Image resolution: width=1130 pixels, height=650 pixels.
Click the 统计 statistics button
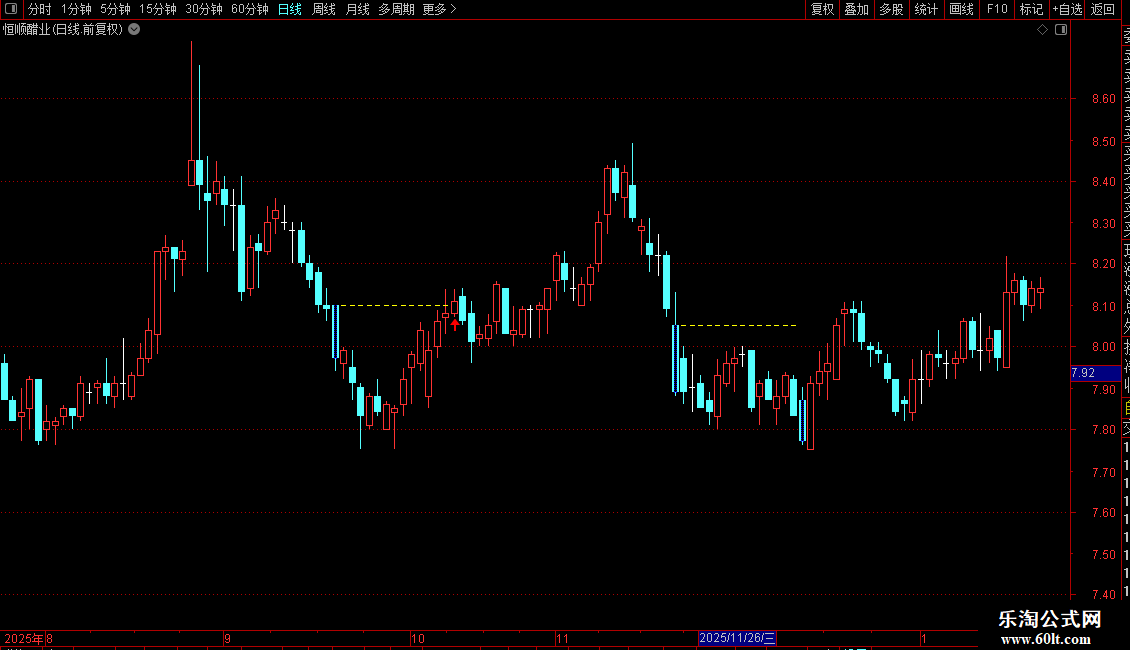pos(926,9)
